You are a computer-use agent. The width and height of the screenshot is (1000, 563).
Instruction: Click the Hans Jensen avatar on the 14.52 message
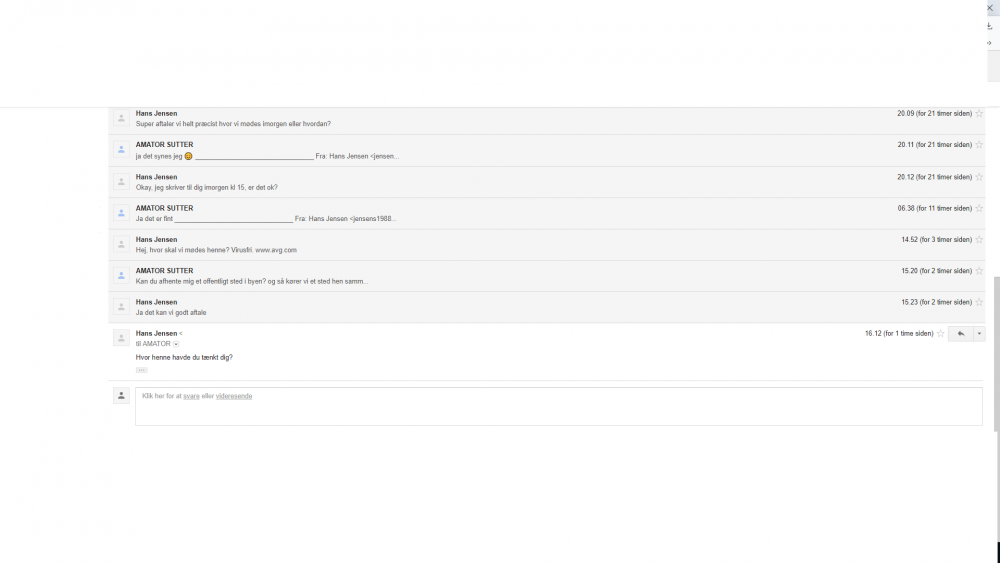point(121,245)
